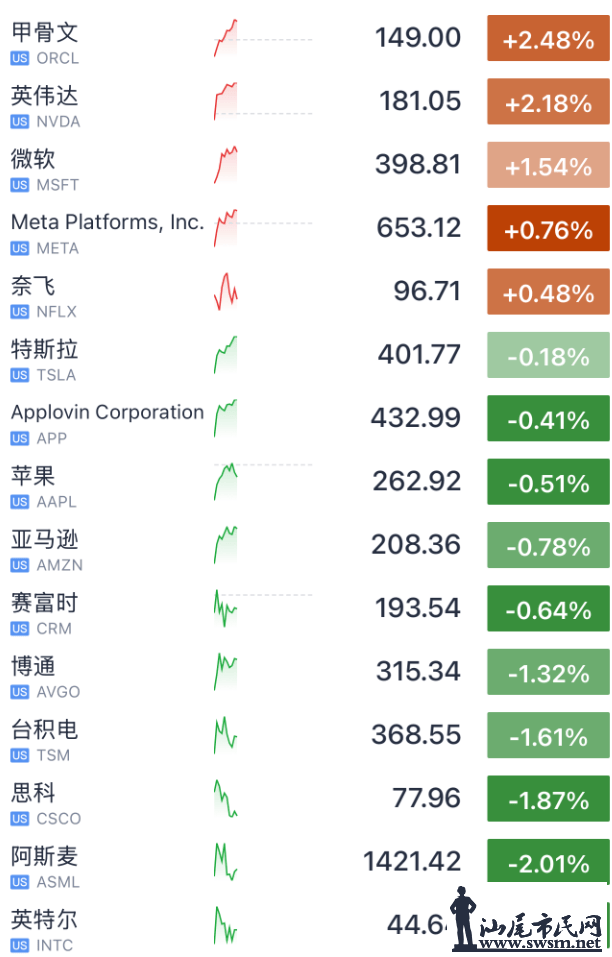Click the US badge next to ORCL

(20, 58)
